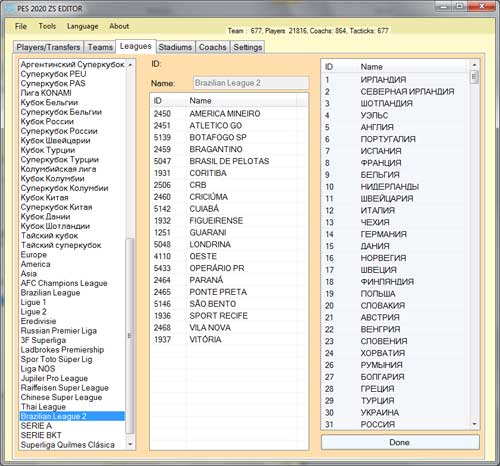Select AFC Champions League entry
This screenshot has height=466, width=500.
click(72, 283)
